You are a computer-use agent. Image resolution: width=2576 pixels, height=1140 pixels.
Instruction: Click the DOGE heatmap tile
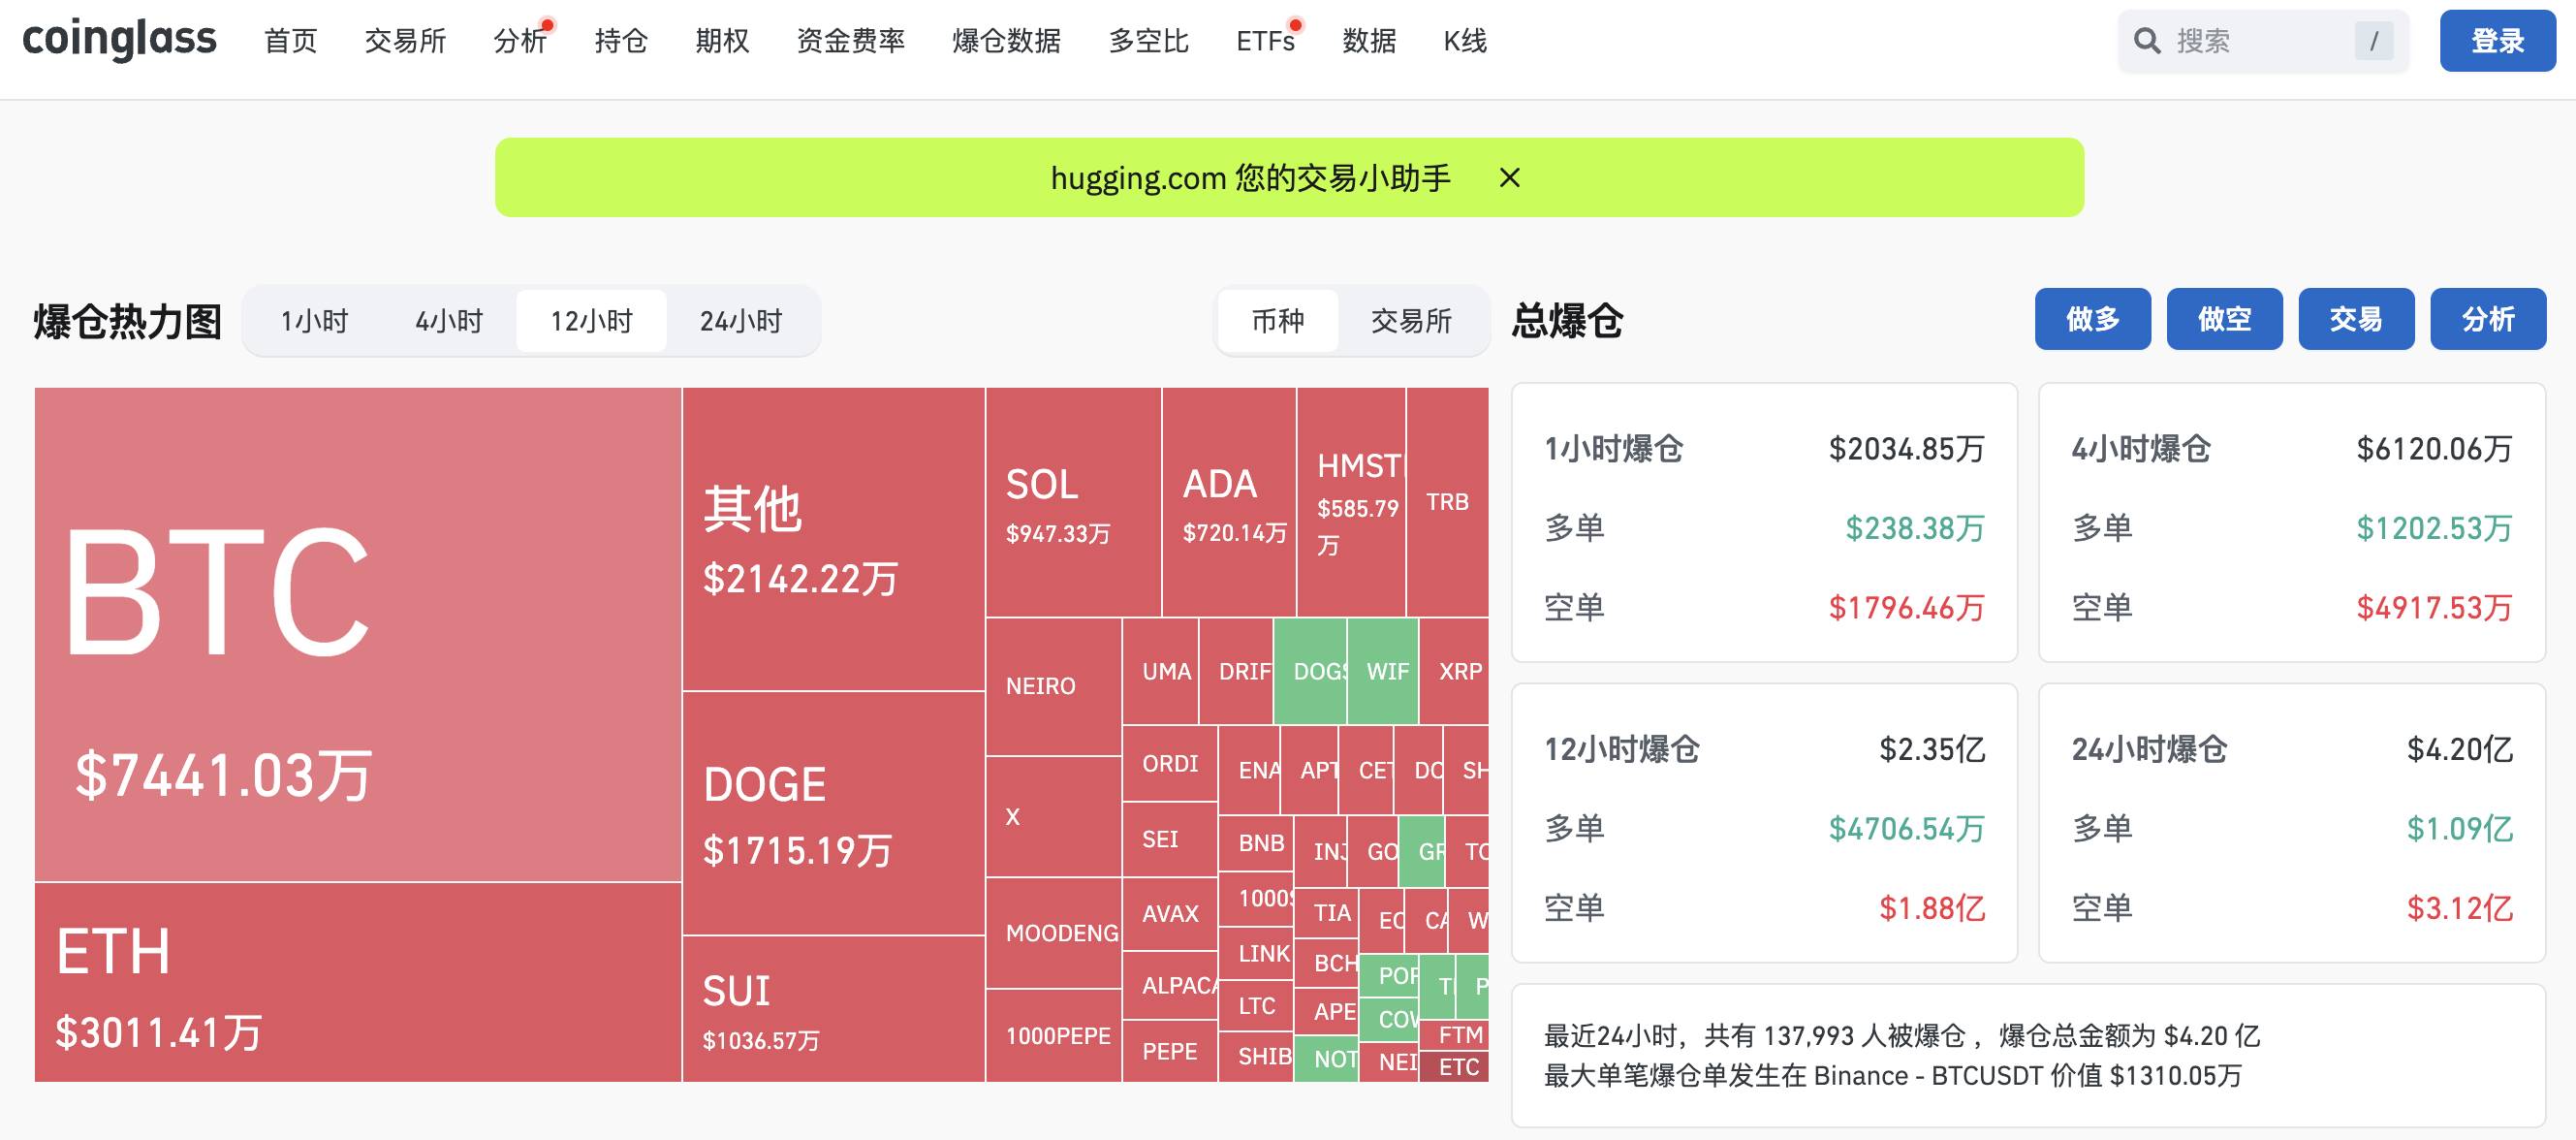click(x=833, y=812)
